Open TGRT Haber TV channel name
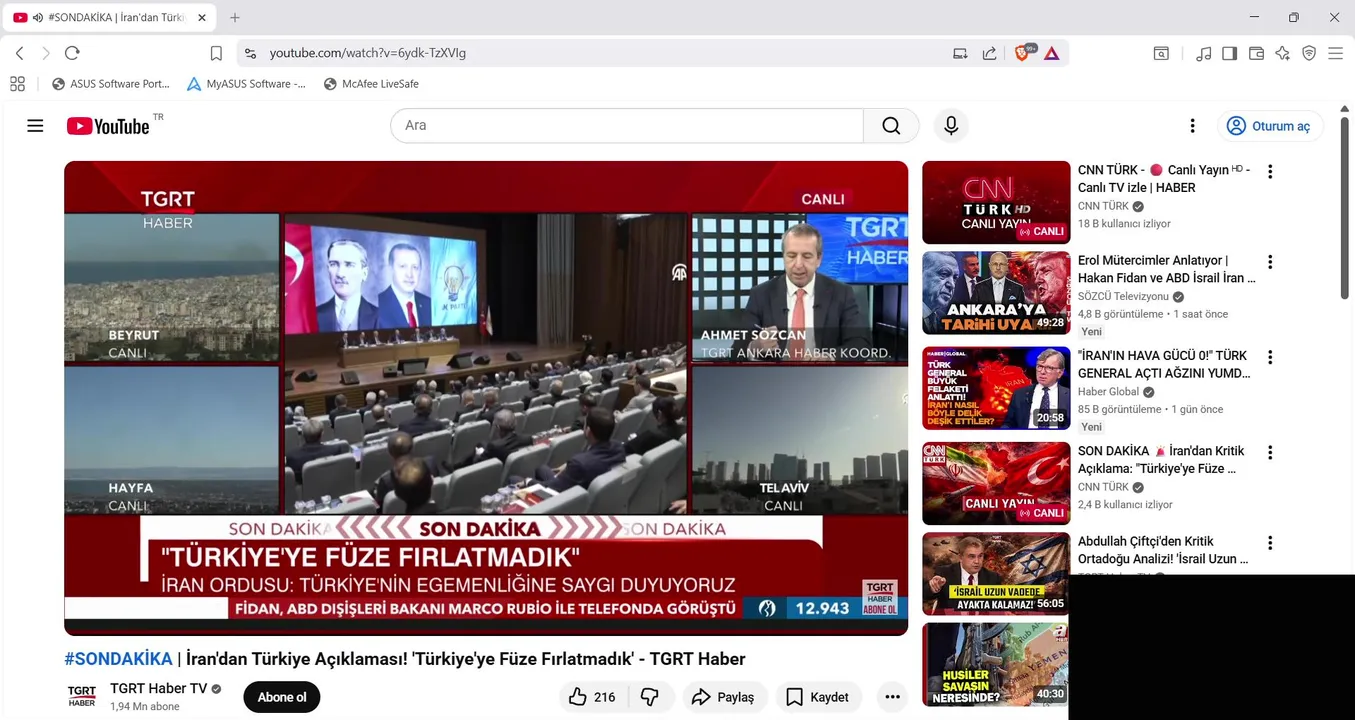This screenshot has width=1355, height=720. [158, 689]
